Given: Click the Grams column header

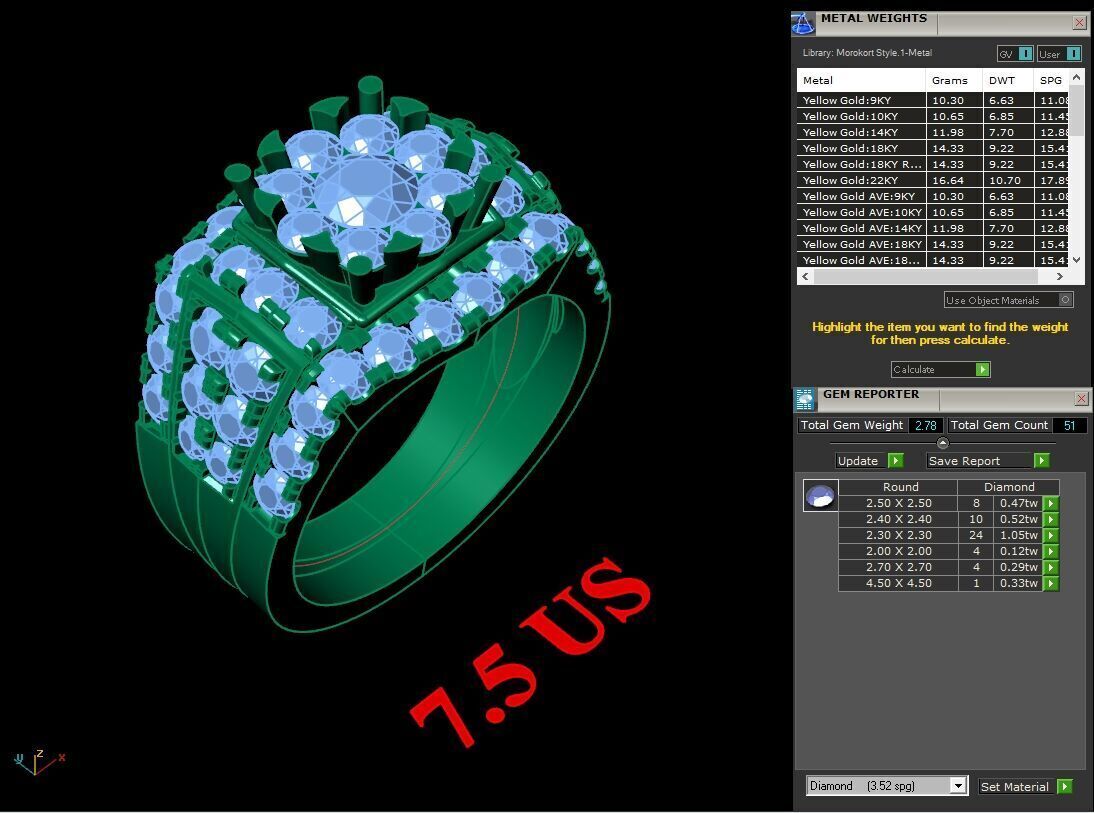Looking at the screenshot, I should 954,80.
